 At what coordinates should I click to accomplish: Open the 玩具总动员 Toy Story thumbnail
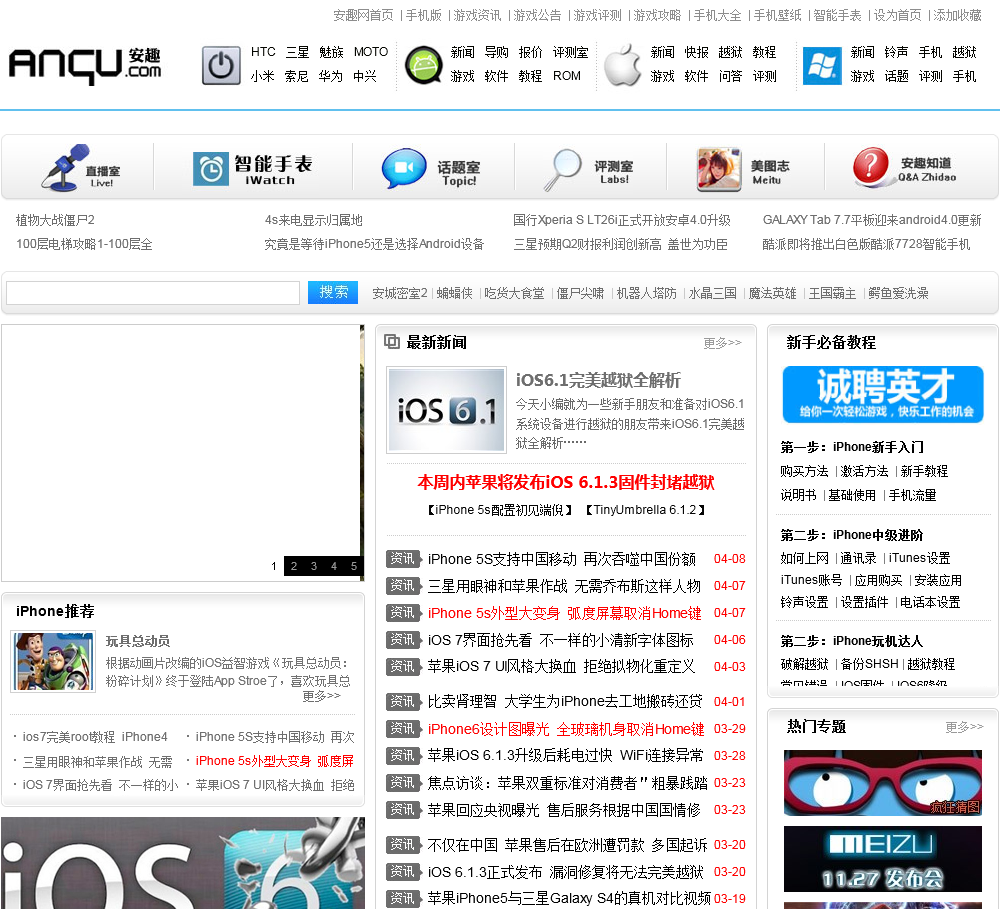pos(53,661)
